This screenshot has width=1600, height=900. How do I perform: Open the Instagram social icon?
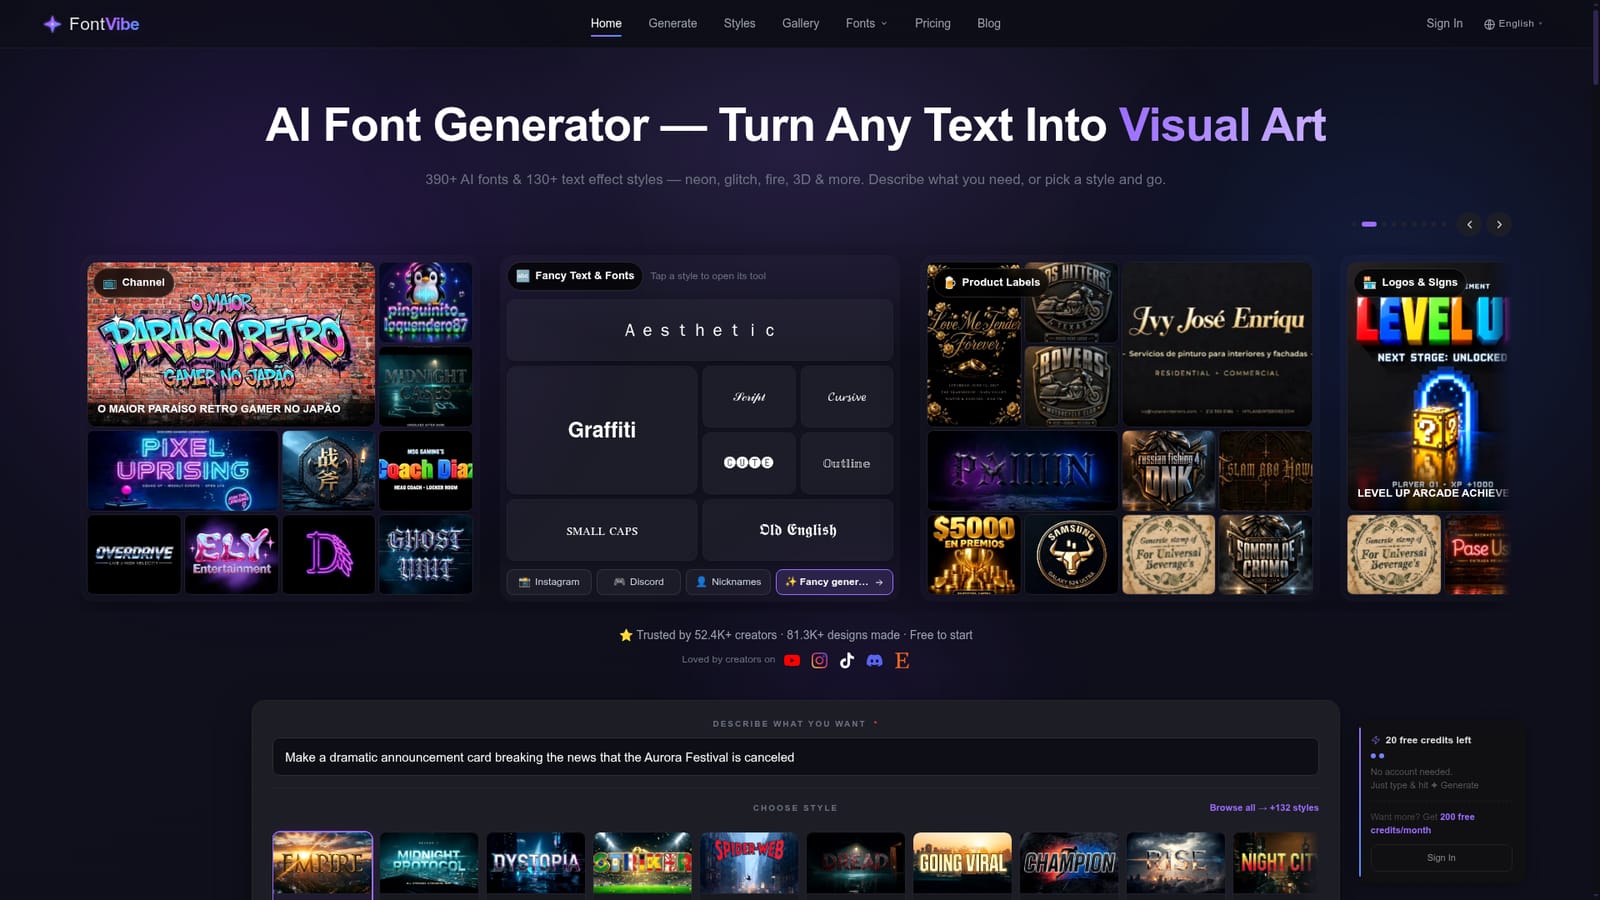[819, 660]
